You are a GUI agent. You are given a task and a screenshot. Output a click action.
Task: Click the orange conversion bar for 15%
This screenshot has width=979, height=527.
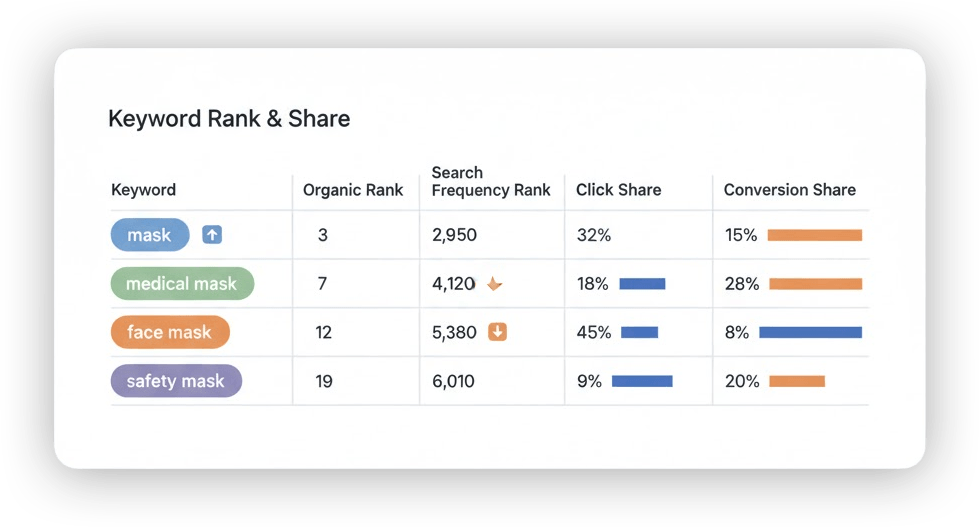pyautogui.click(x=815, y=235)
